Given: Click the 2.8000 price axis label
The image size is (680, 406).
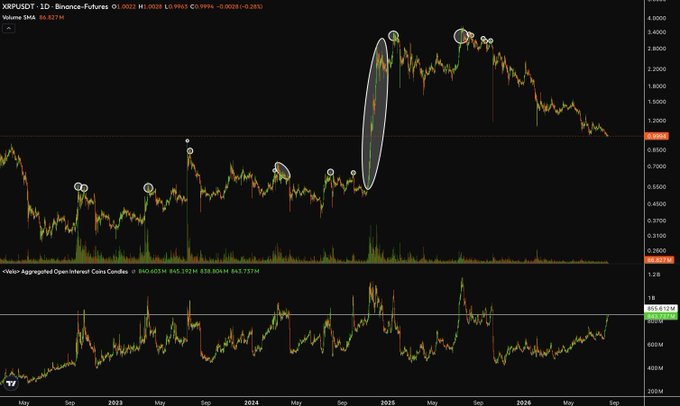Looking at the screenshot, I should 657,49.
